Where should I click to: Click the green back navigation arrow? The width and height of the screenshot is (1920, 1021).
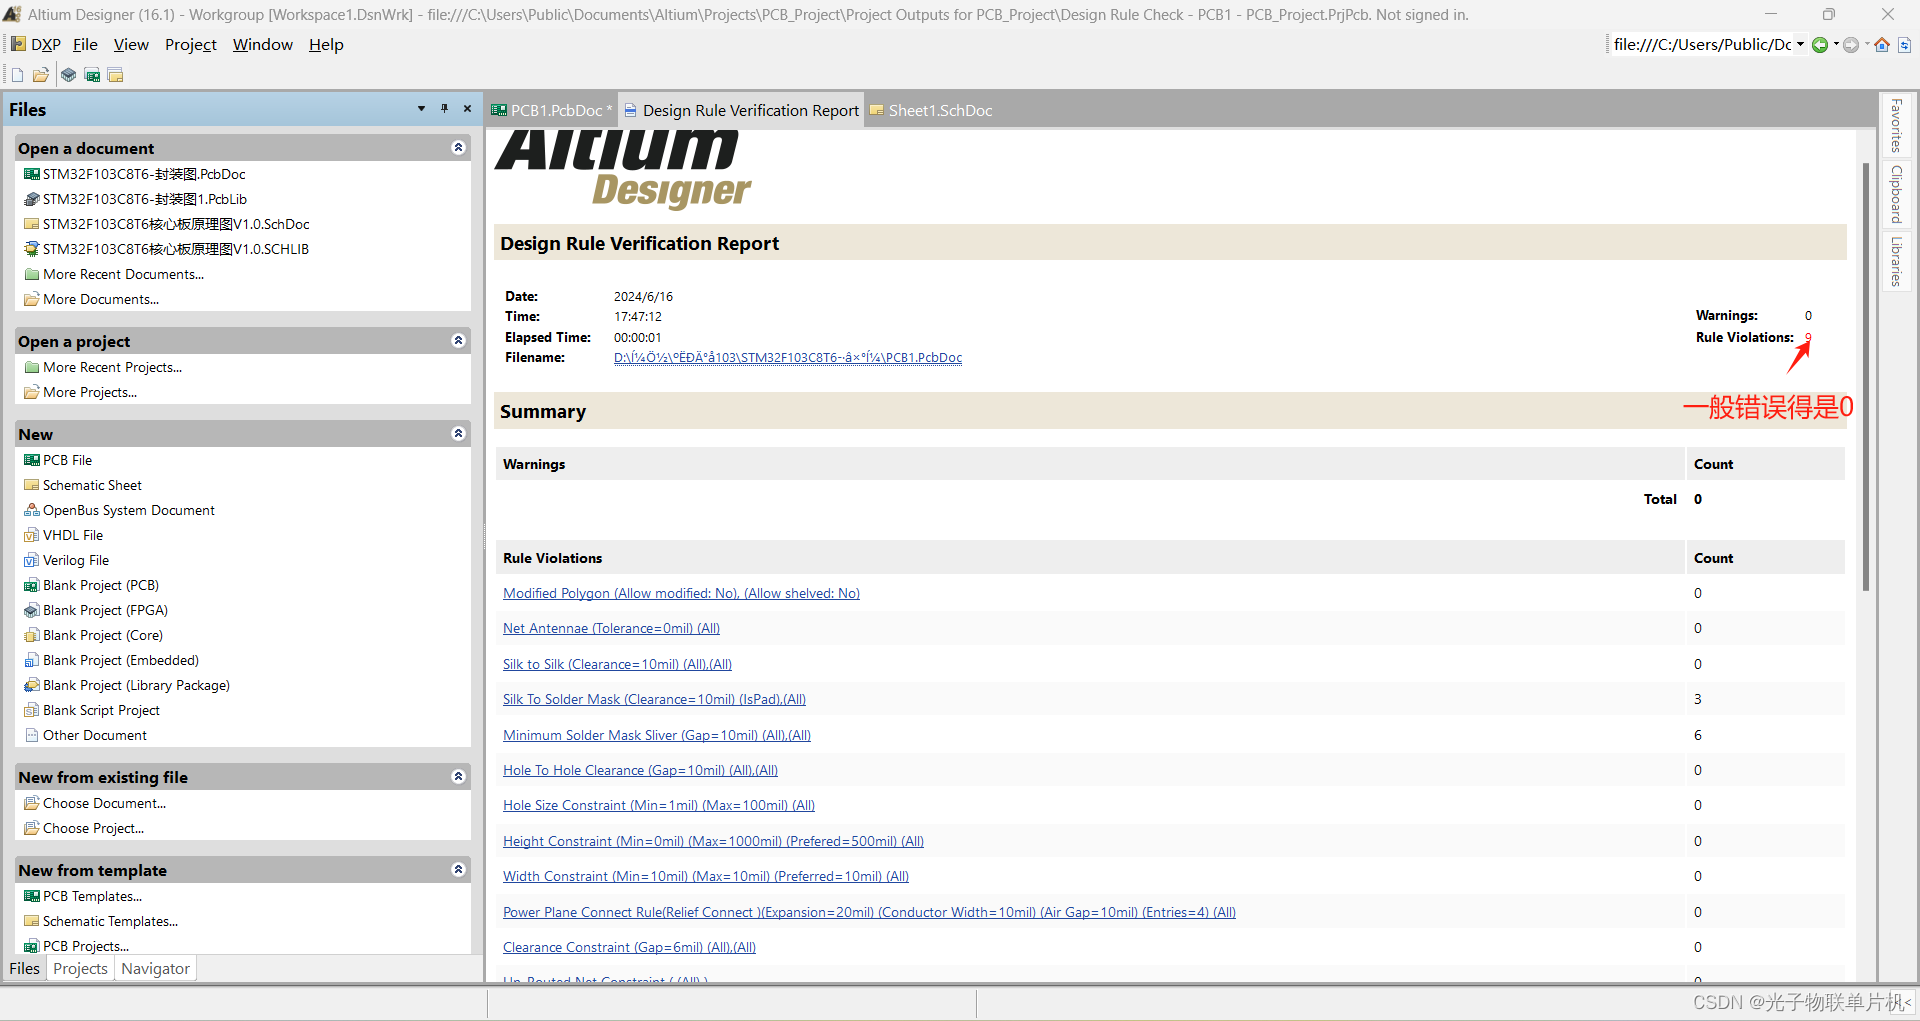click(1820, 44)
